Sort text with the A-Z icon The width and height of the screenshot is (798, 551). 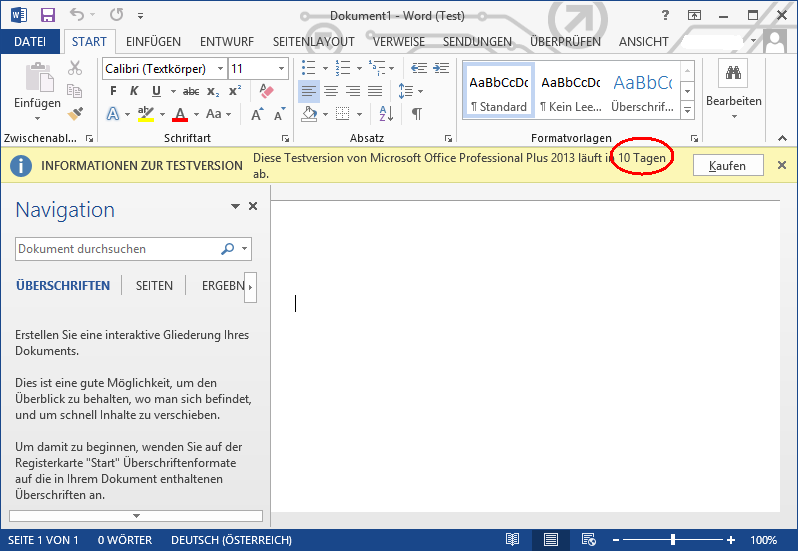(386, 113)
